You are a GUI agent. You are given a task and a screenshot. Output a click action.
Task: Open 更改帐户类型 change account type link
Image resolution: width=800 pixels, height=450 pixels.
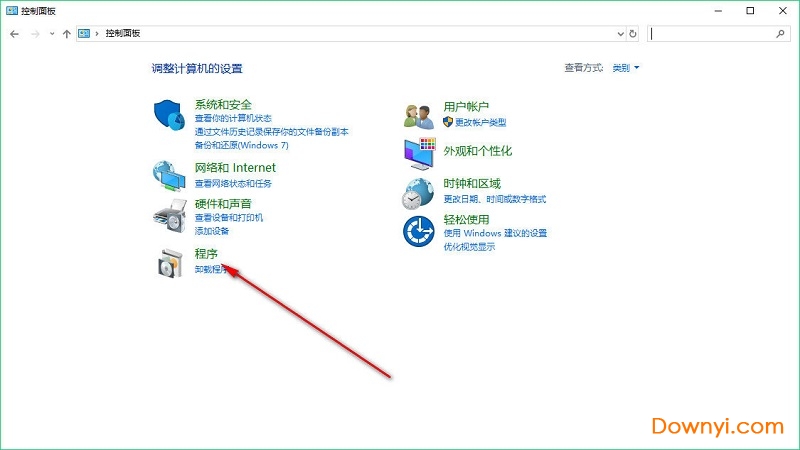[x=480, y=122]
